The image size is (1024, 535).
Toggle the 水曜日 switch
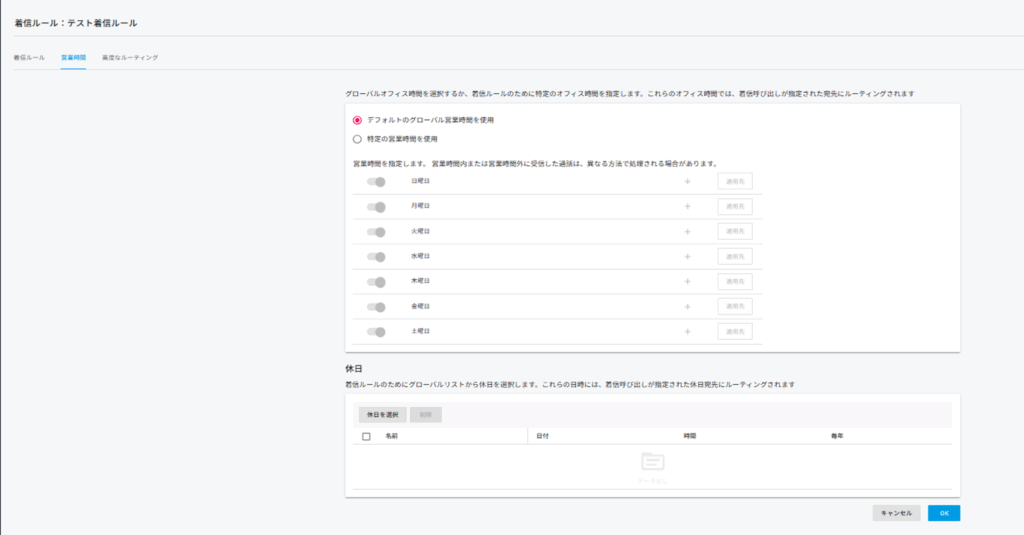coord(376,257)
